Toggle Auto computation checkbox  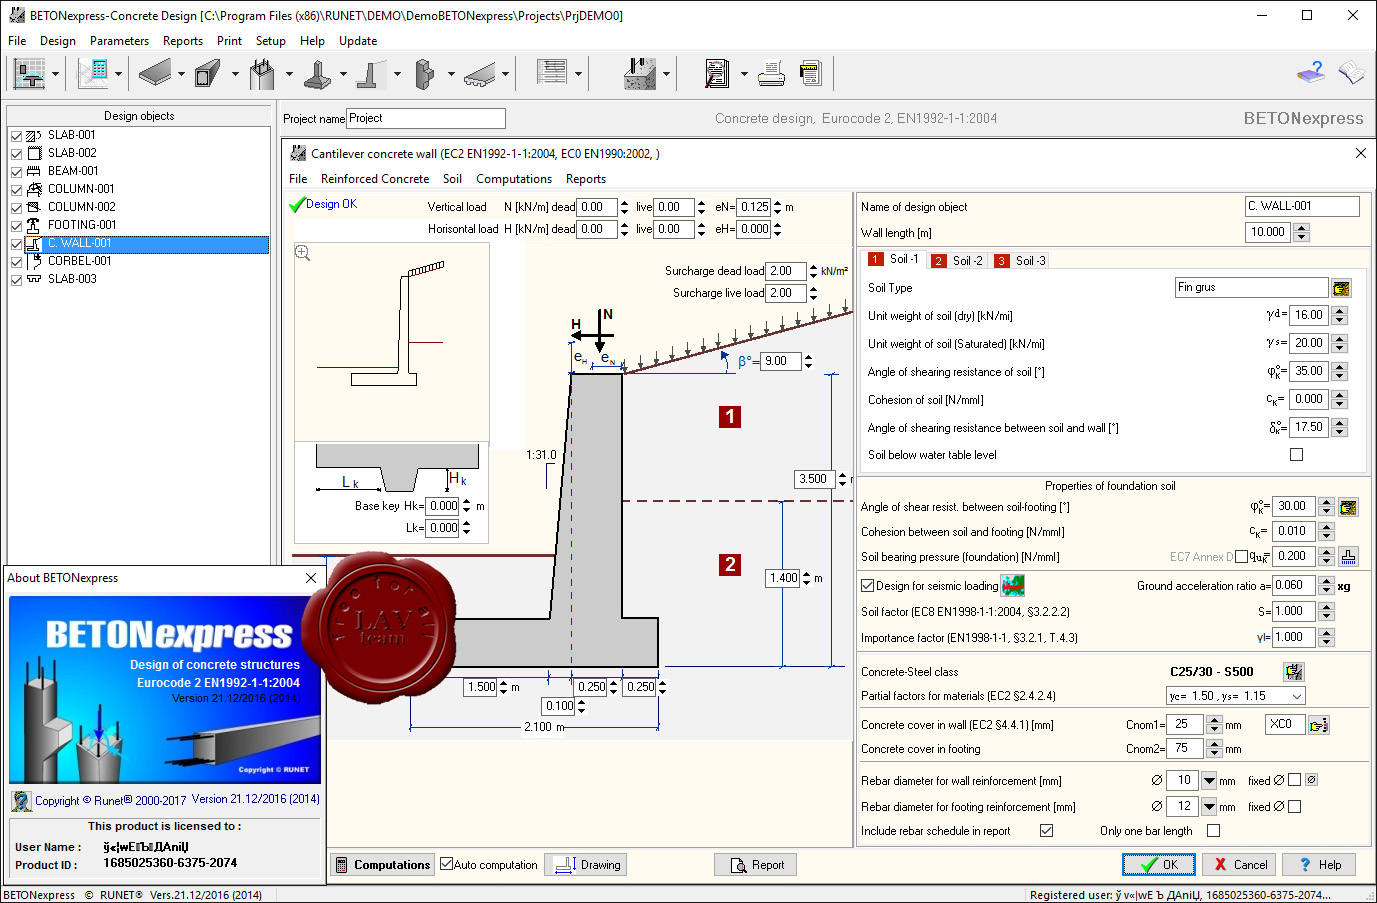(447, 864)
